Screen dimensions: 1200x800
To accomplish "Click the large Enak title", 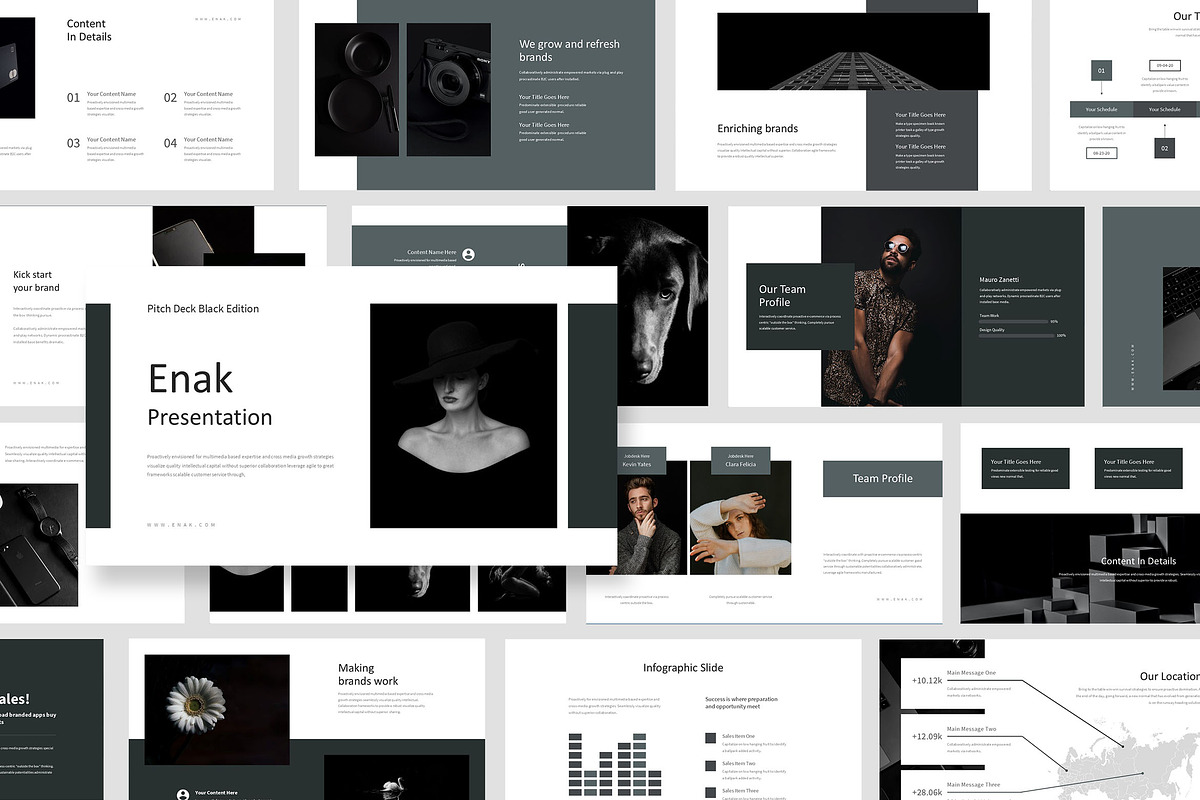I will (x=190, y=379).
